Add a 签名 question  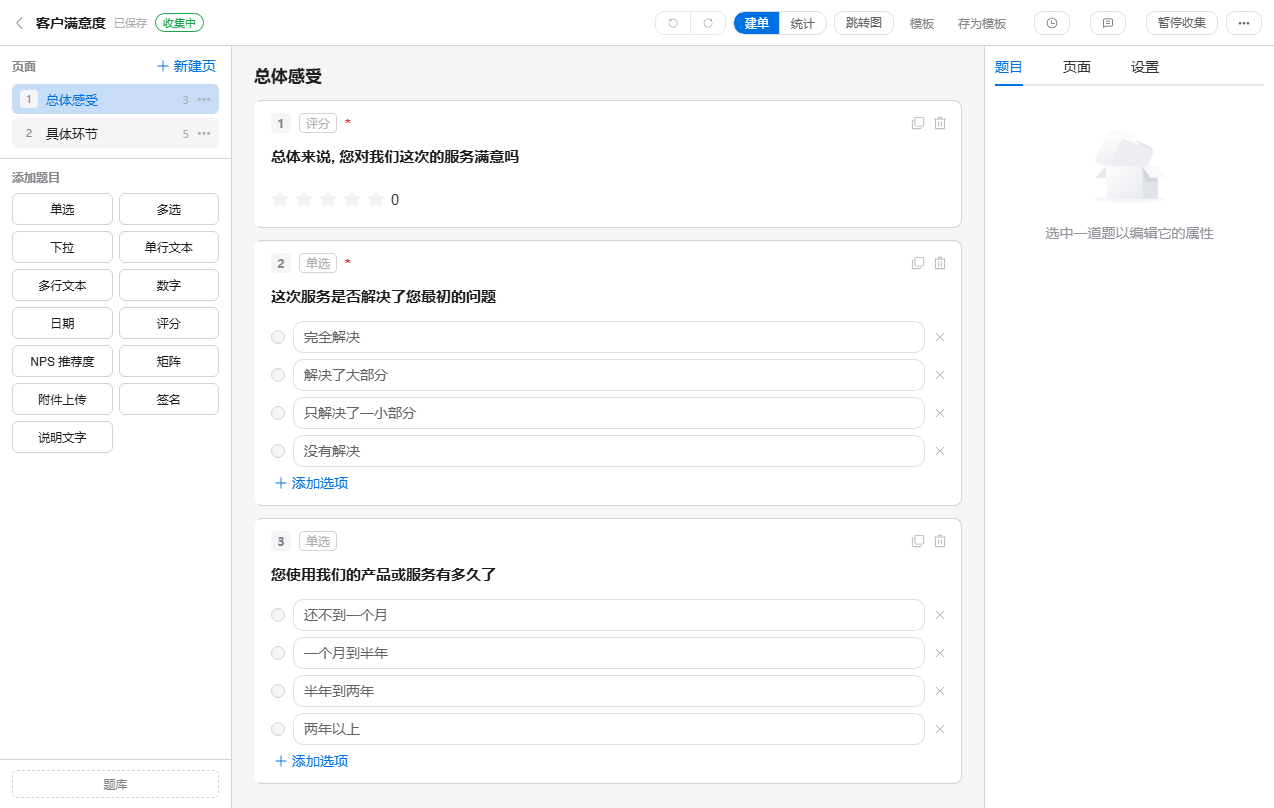tap(169, 399)
